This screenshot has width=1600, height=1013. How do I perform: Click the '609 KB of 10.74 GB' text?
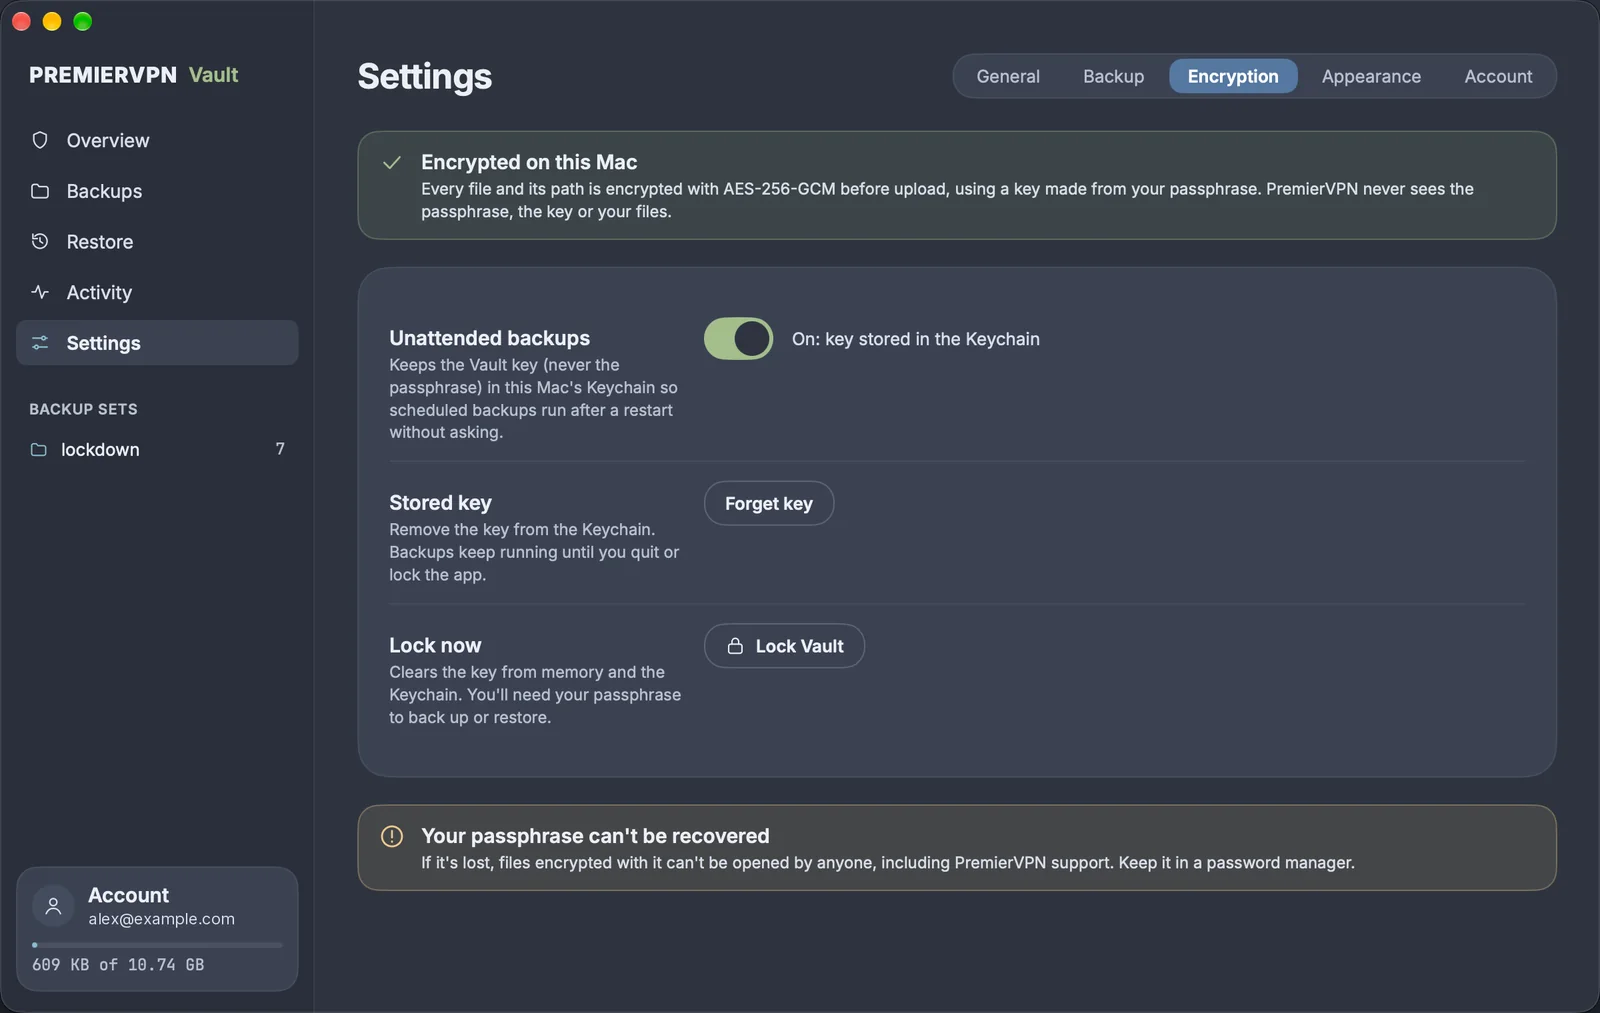point(118,965)
